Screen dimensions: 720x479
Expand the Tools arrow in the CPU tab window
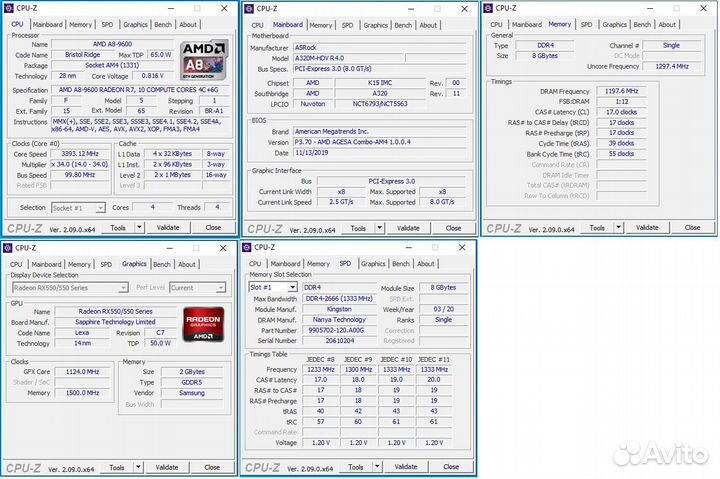(x=139, y=227)
